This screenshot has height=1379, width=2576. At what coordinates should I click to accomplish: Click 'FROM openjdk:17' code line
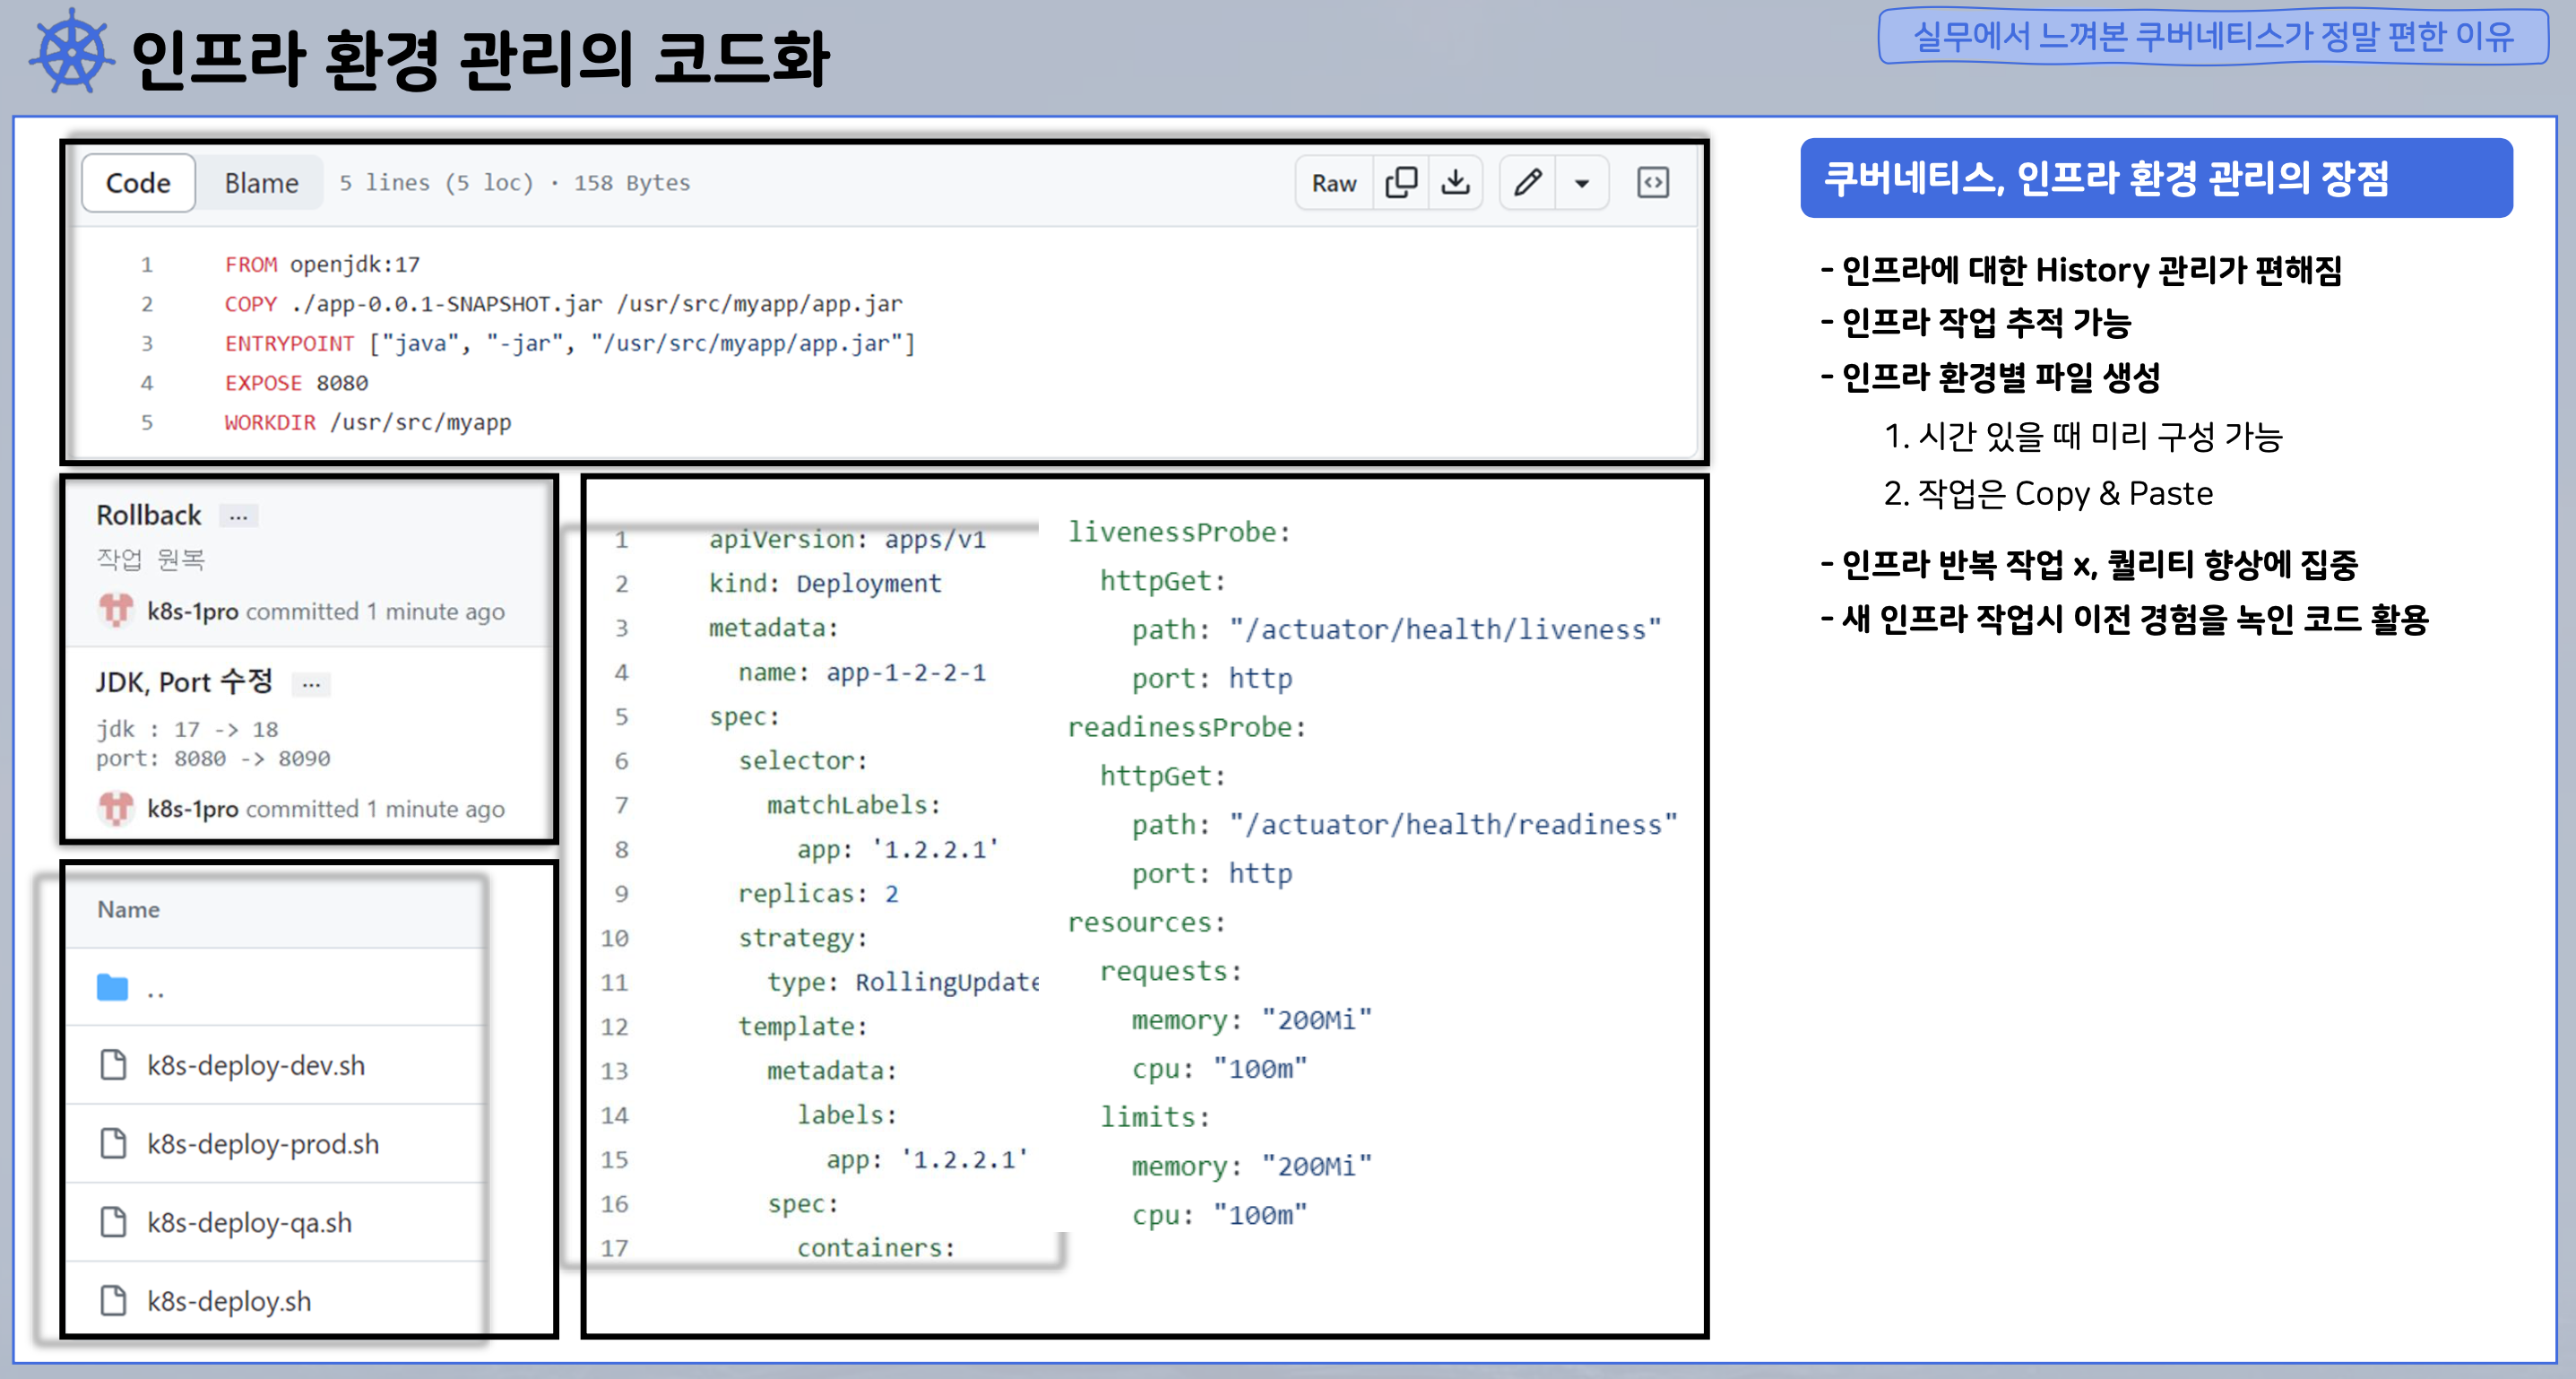point(322,265)
